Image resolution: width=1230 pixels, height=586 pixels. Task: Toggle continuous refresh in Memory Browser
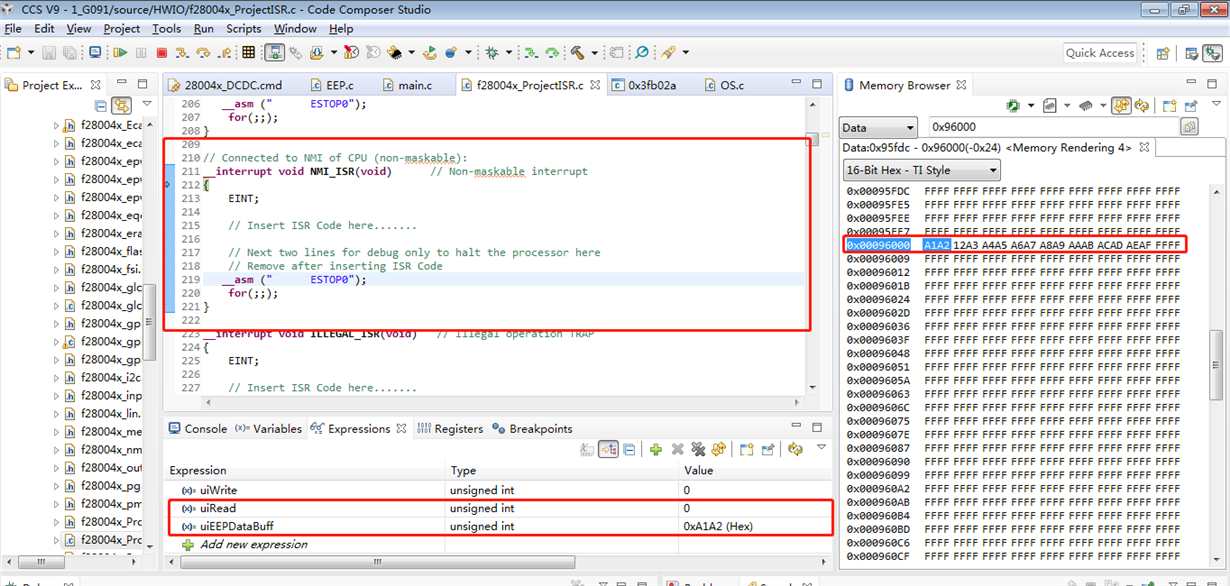(1121, 105)
